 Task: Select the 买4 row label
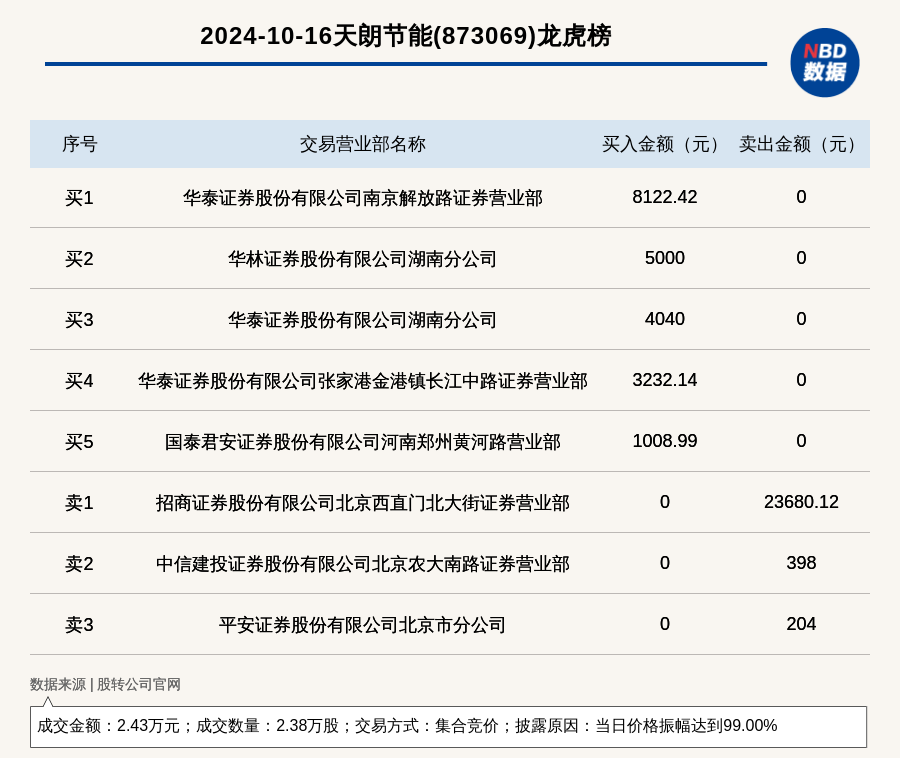[79, 381]
